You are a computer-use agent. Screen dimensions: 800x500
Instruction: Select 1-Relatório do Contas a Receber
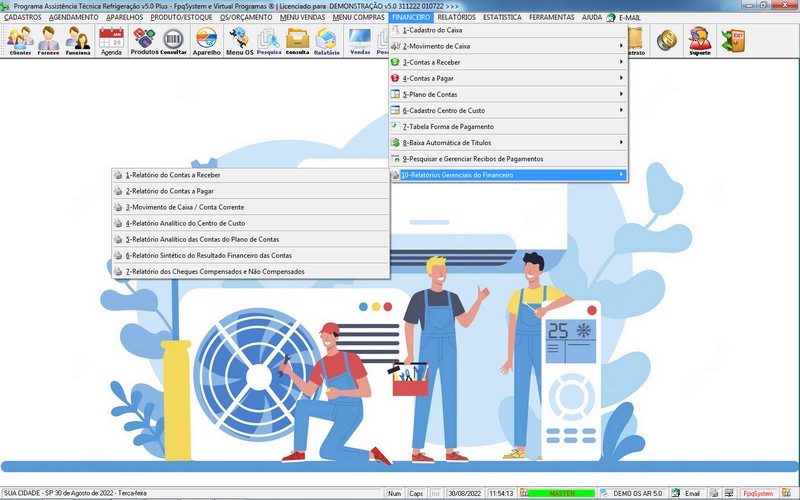(173, 175)
